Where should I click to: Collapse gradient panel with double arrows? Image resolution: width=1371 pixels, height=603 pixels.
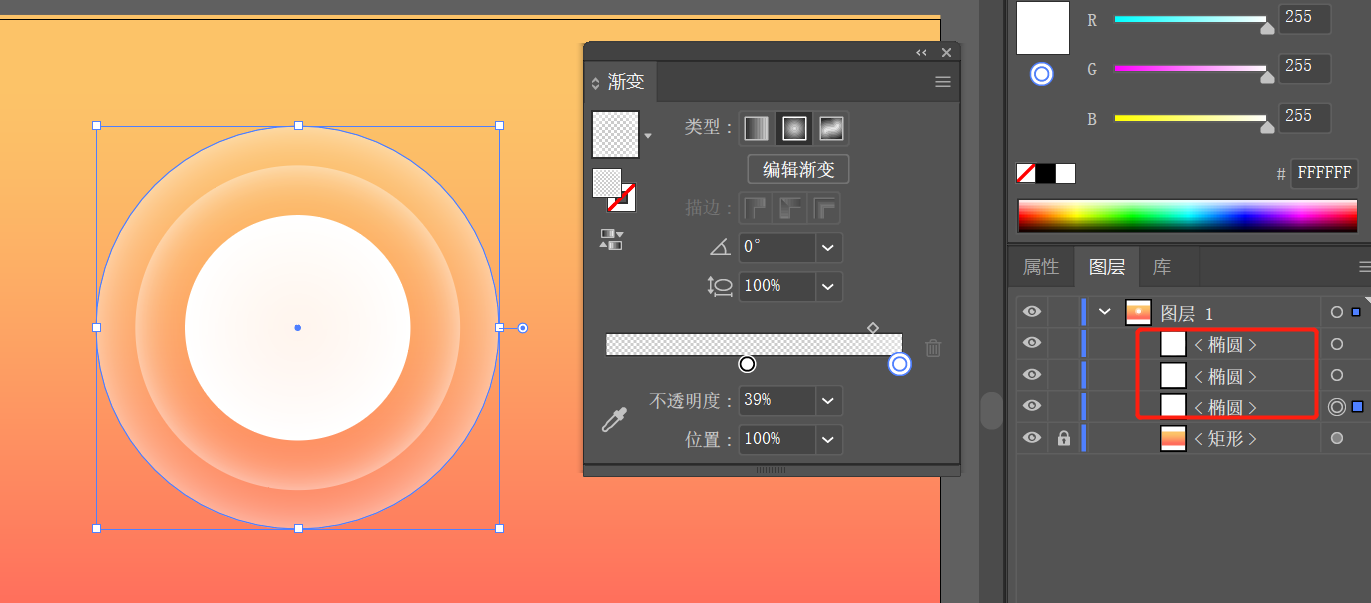pyautogui.click(x=921, y=52)
